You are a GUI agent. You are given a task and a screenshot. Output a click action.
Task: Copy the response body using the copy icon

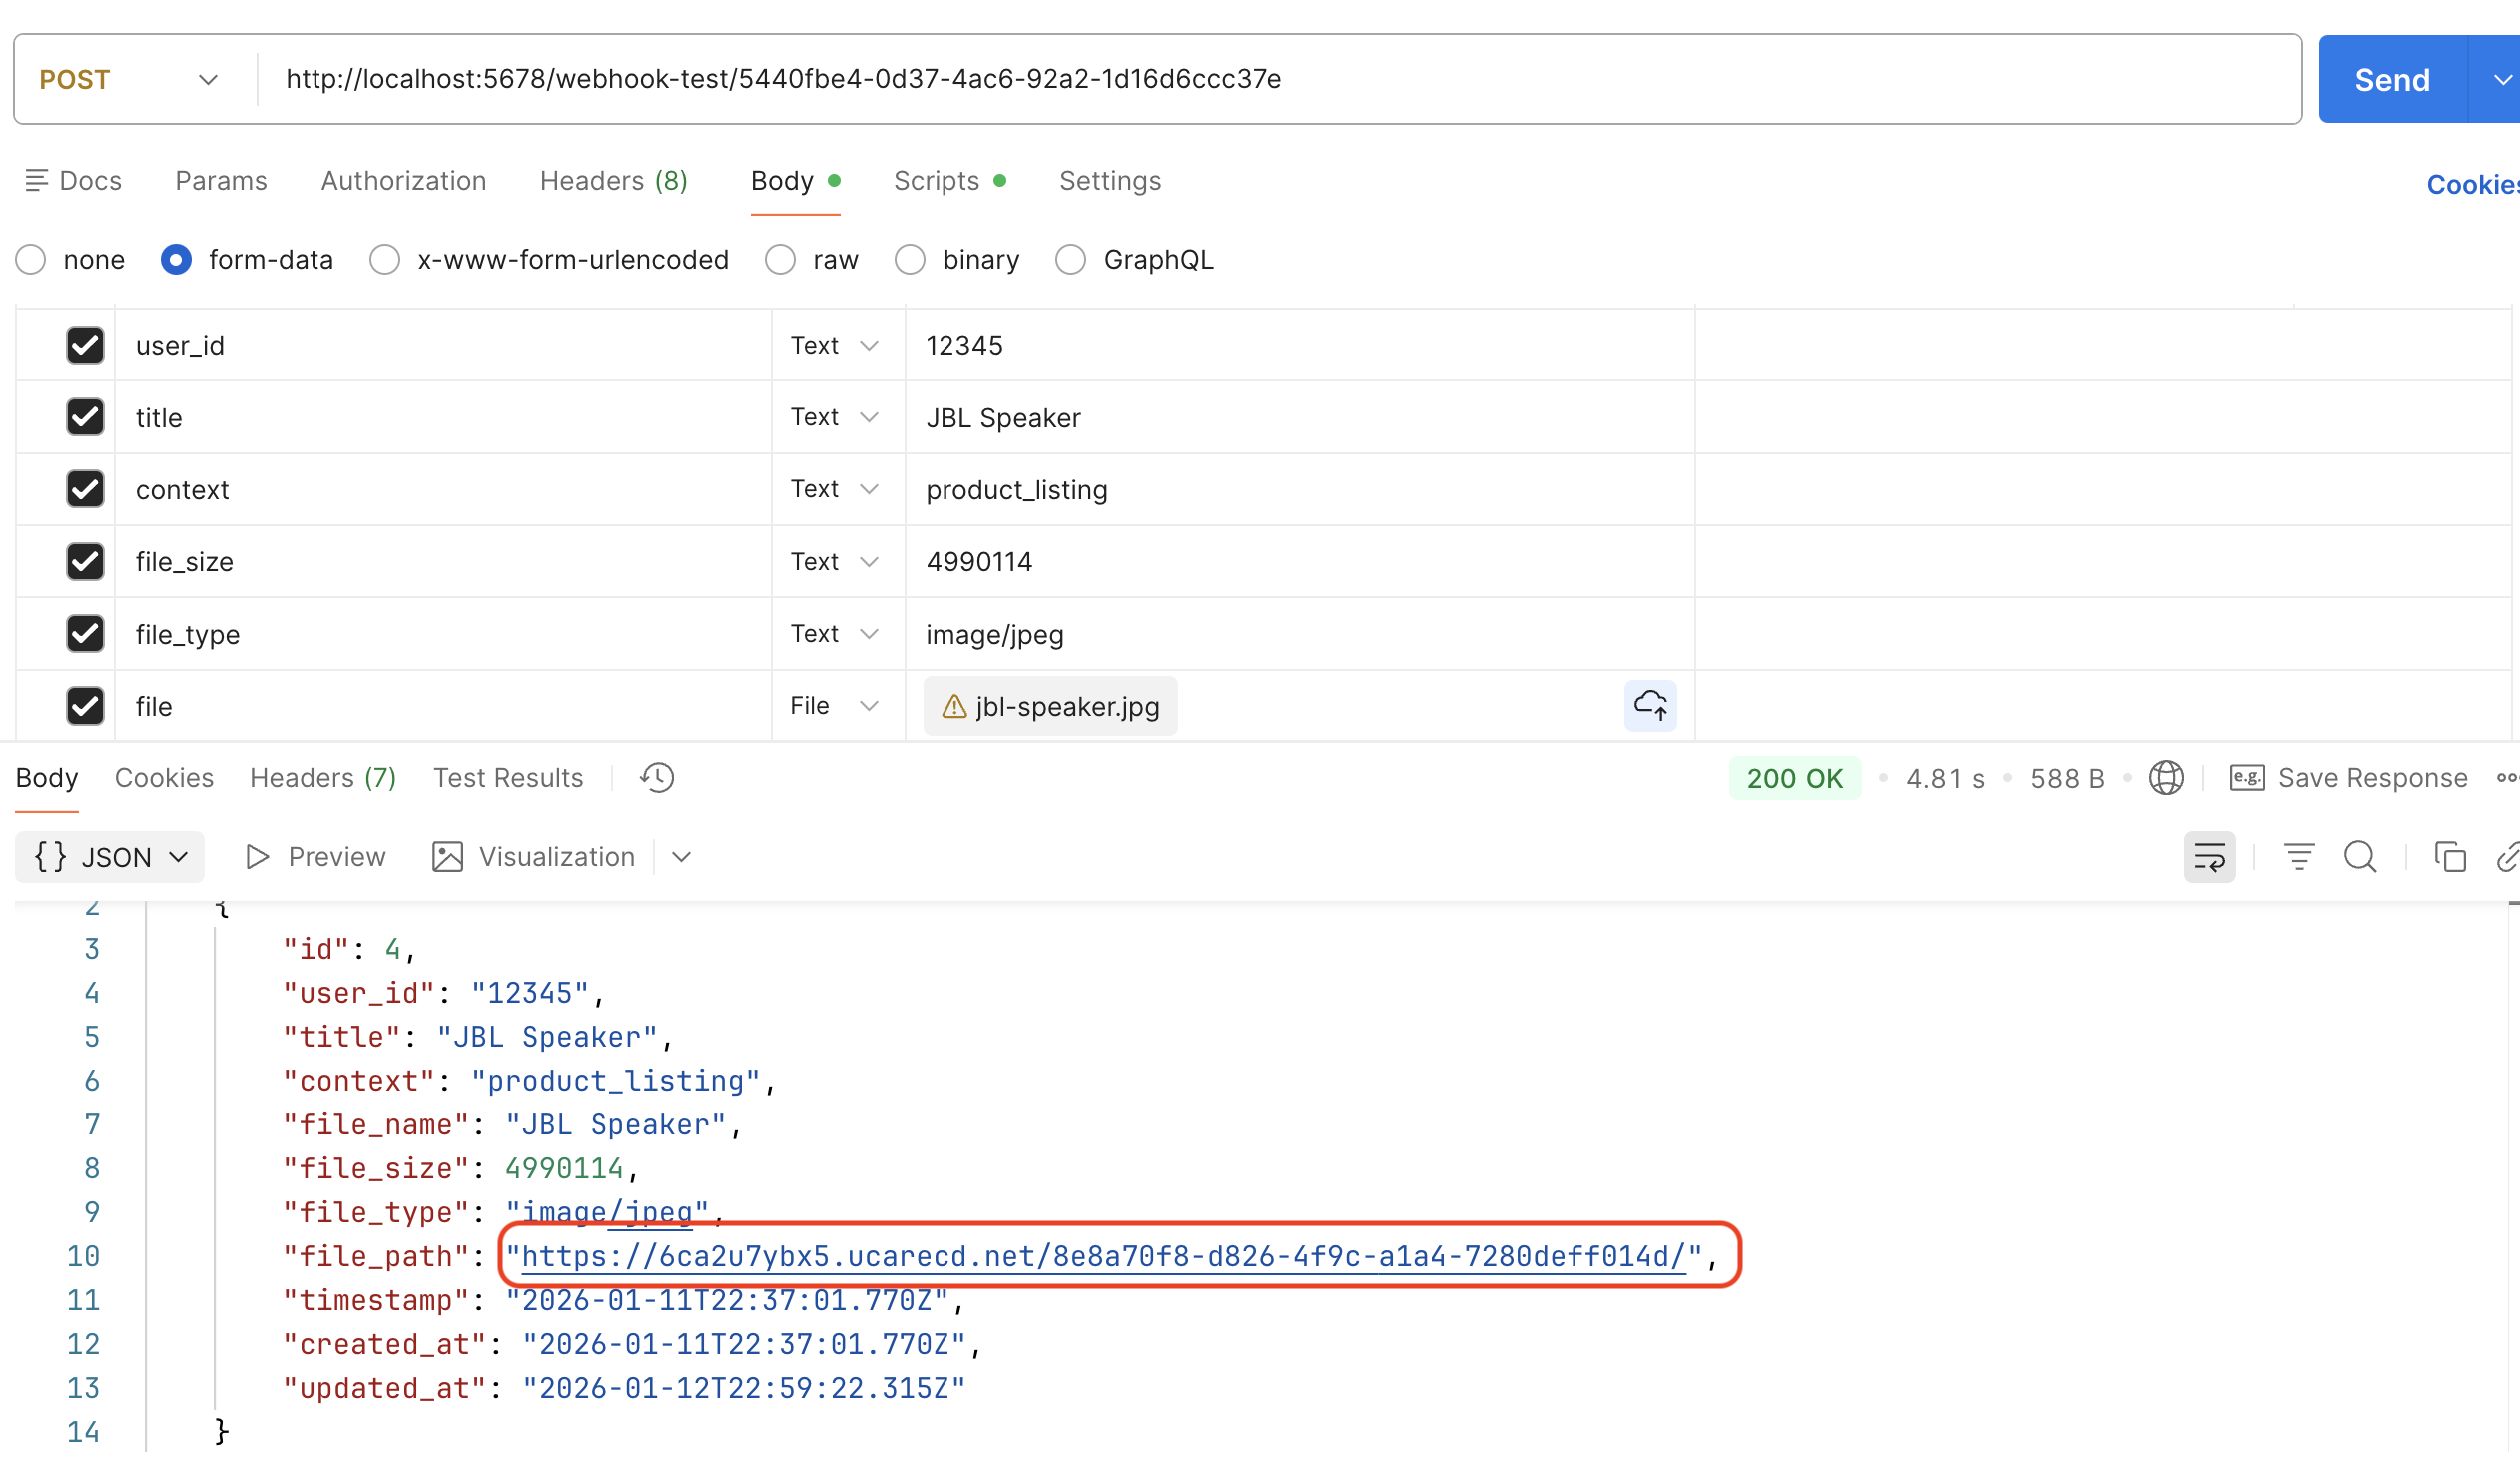click(x=2450, y=856)
